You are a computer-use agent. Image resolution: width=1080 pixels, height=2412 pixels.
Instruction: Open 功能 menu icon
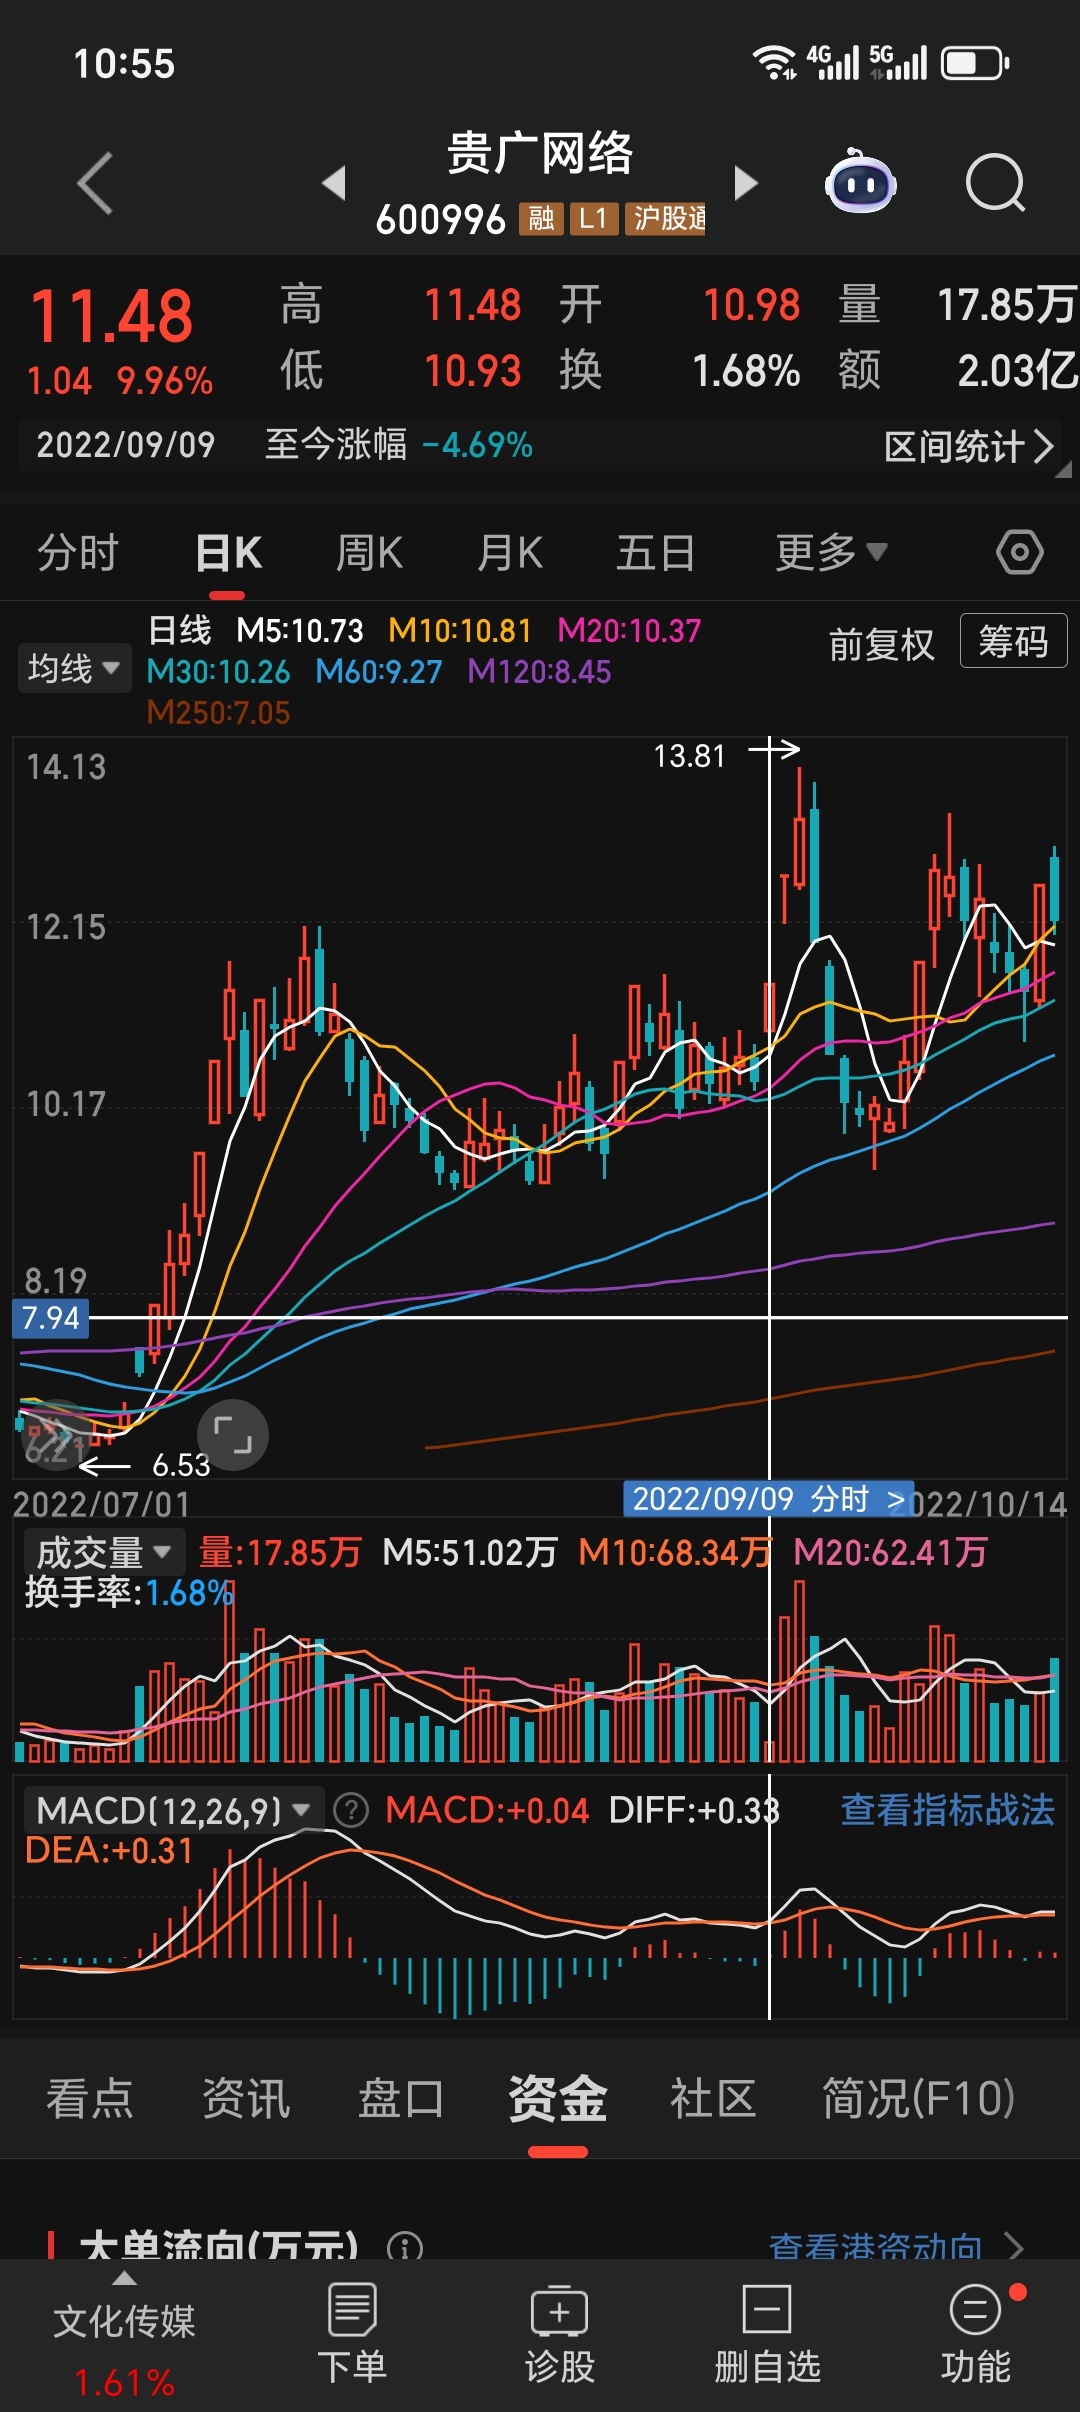976,2333
